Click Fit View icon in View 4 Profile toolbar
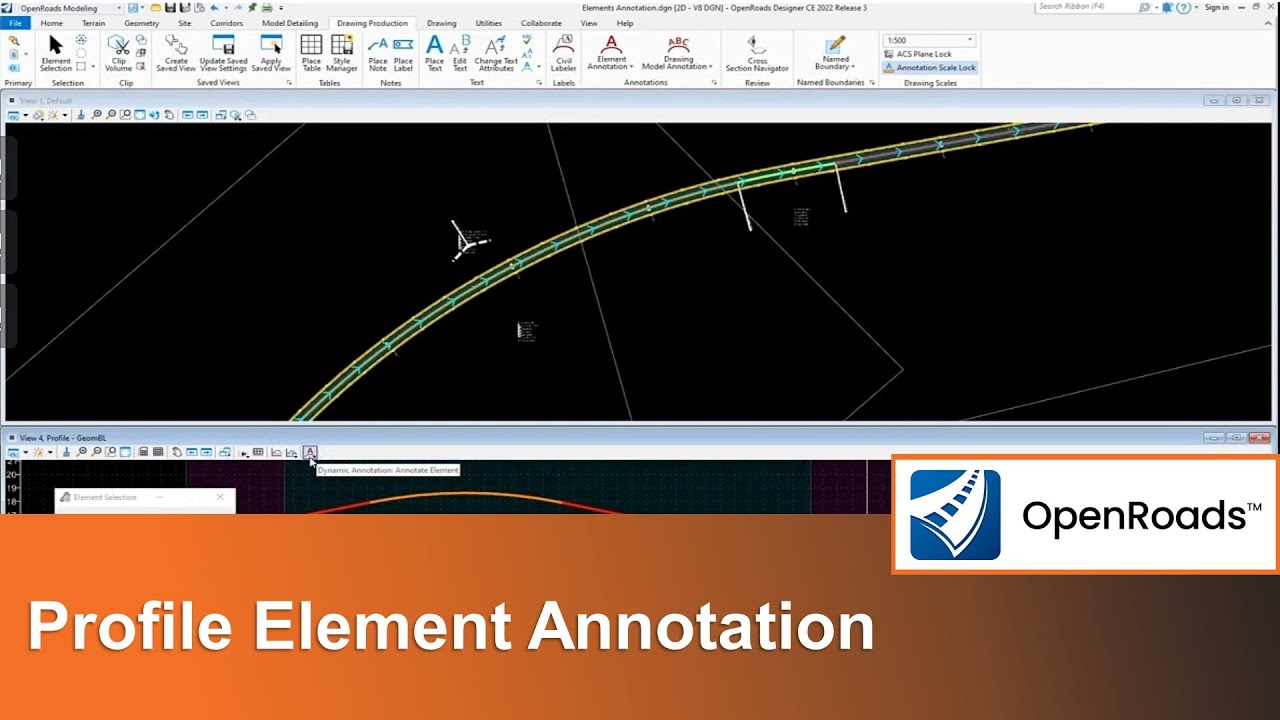This screenshot has width=1280, height=720. pyautogui.click(x=126, y=452)
